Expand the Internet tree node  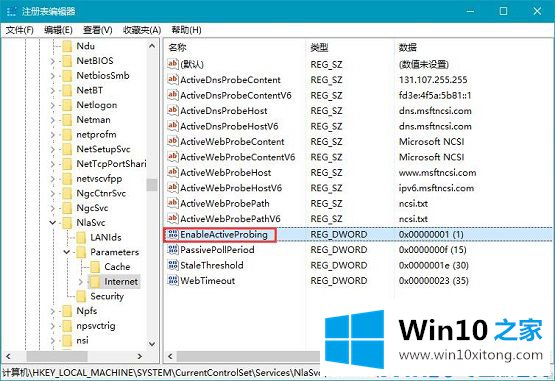click(80, 282)
